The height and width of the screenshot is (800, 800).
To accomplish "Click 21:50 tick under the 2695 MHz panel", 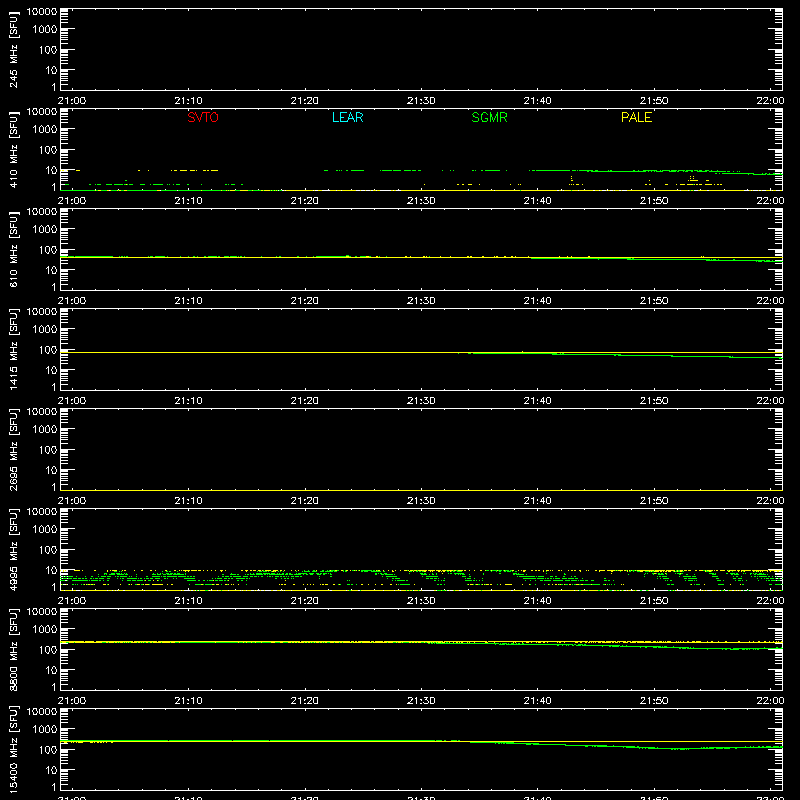I will [x=654, y=501].
